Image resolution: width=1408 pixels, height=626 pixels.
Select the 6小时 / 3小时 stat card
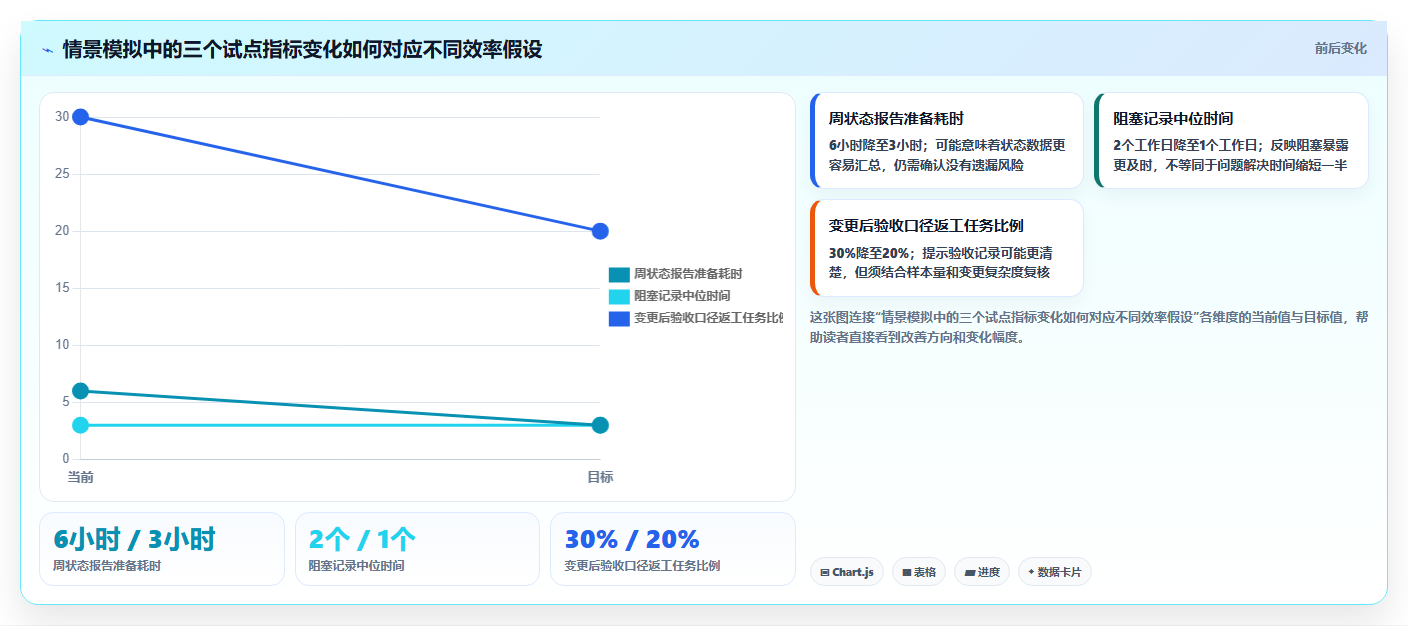pyautogui.click(x=162, y=549)
